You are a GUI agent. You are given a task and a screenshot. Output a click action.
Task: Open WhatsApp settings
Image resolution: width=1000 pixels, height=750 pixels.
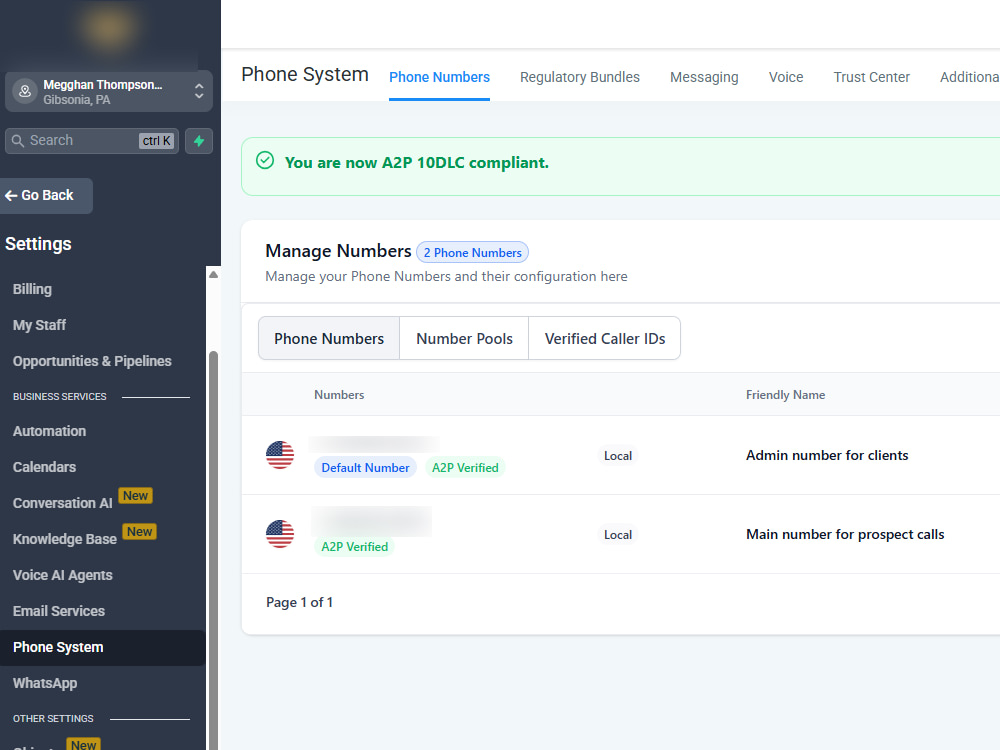pos(45,683)
